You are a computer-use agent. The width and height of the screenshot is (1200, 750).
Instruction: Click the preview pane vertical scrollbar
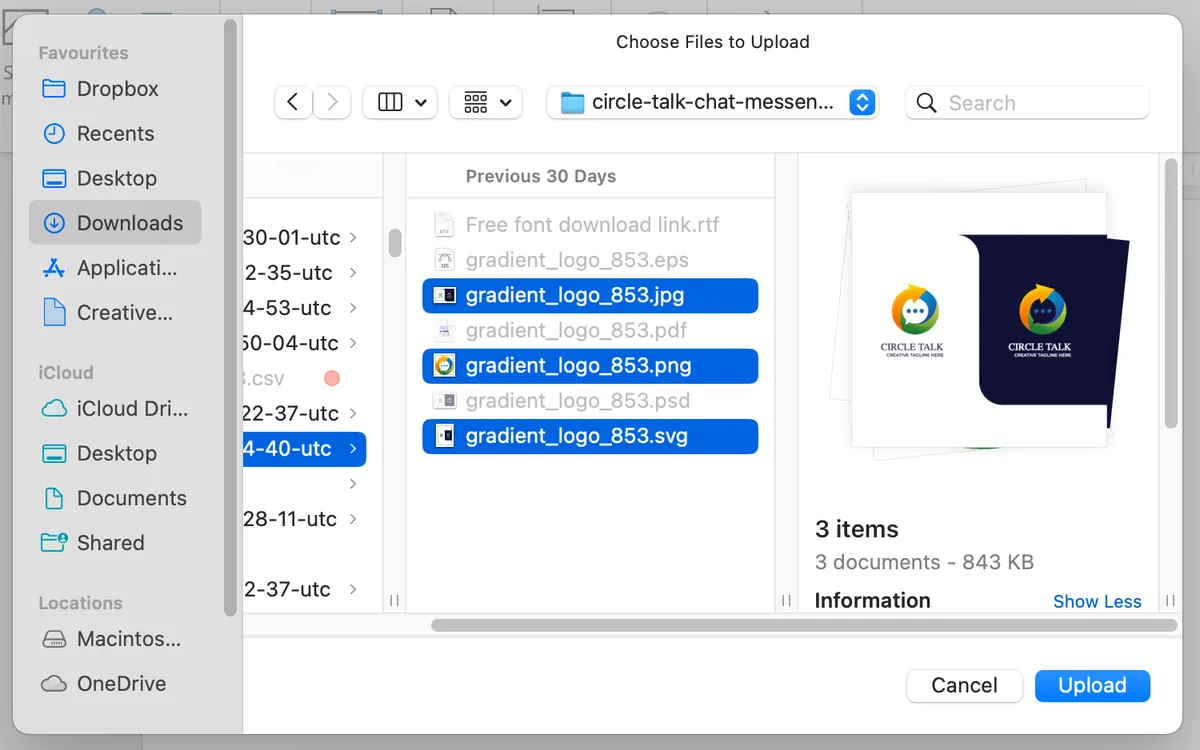click(x=1171, y=293)
